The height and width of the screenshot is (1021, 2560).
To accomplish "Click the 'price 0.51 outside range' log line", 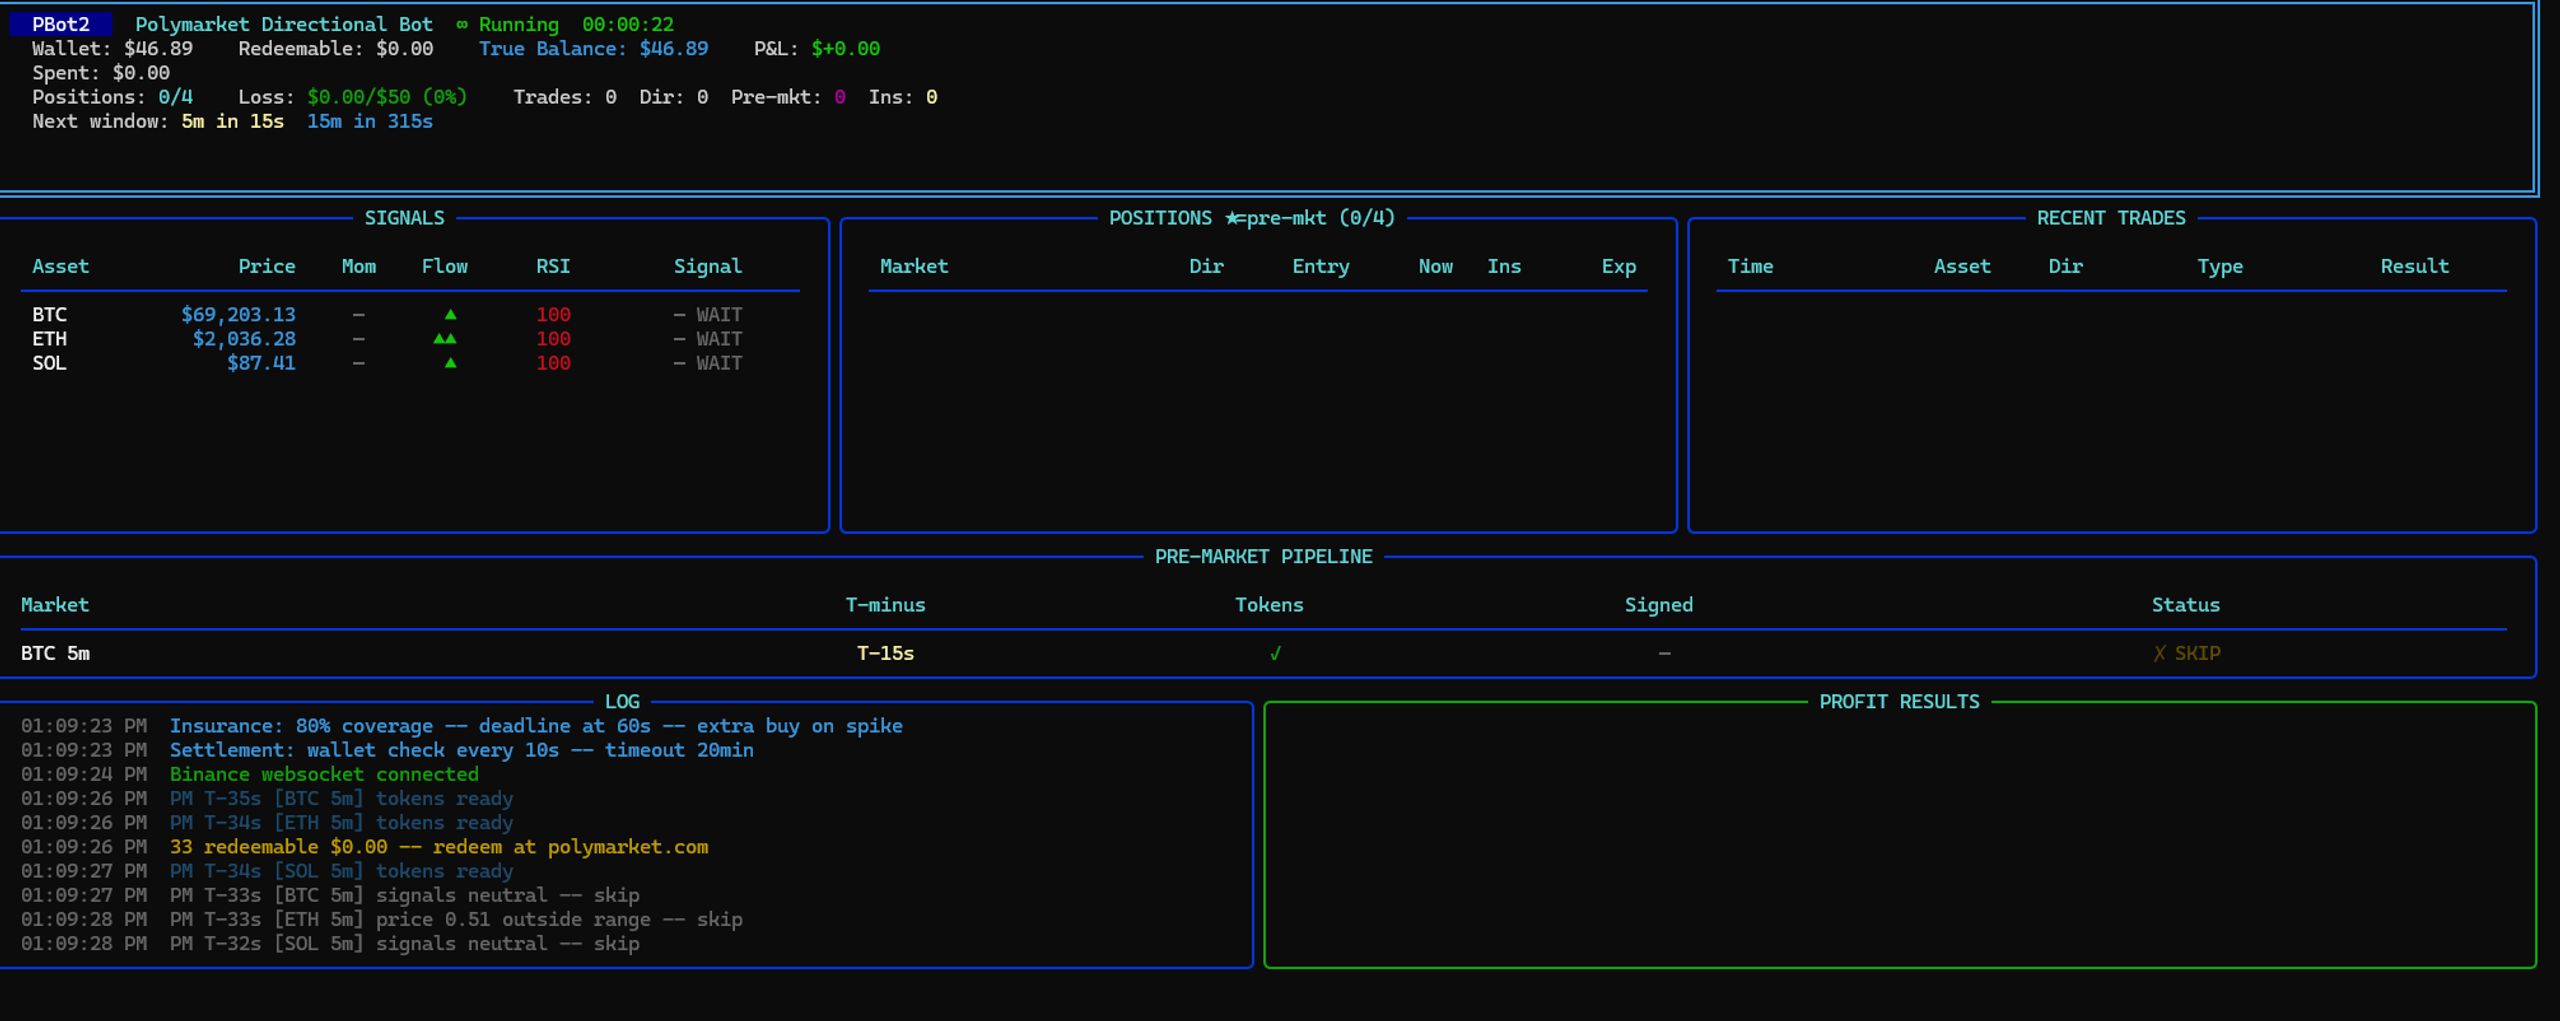I will pos(456,919).
